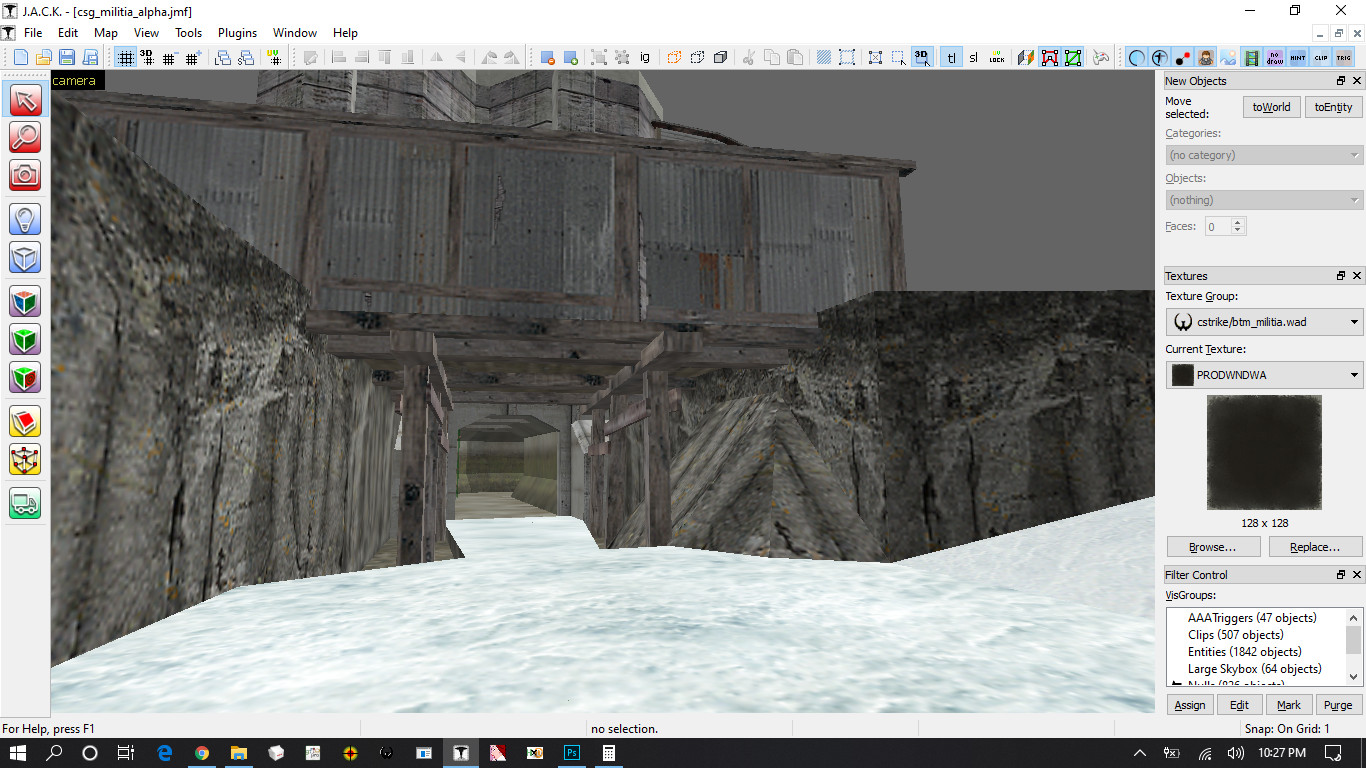Click the green bounding box icon
This screenshot has height=768, width=1366.
[1073, 57]
